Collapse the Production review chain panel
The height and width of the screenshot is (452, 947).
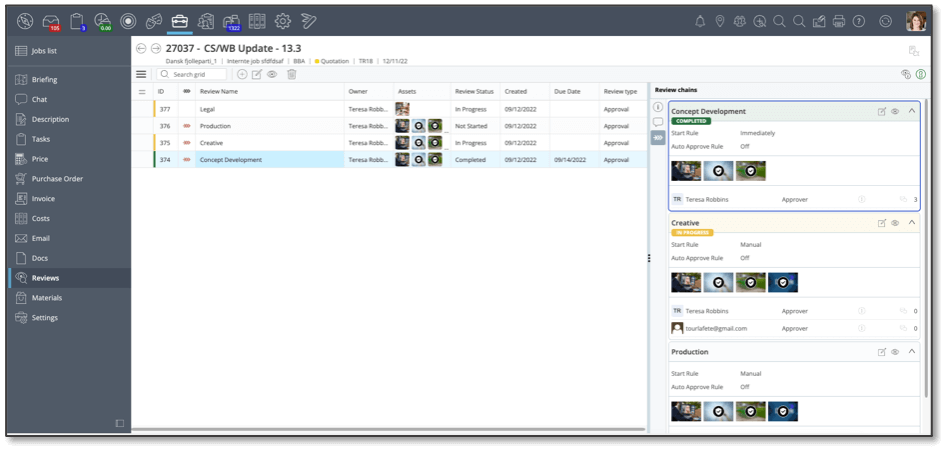pos(912,352)
